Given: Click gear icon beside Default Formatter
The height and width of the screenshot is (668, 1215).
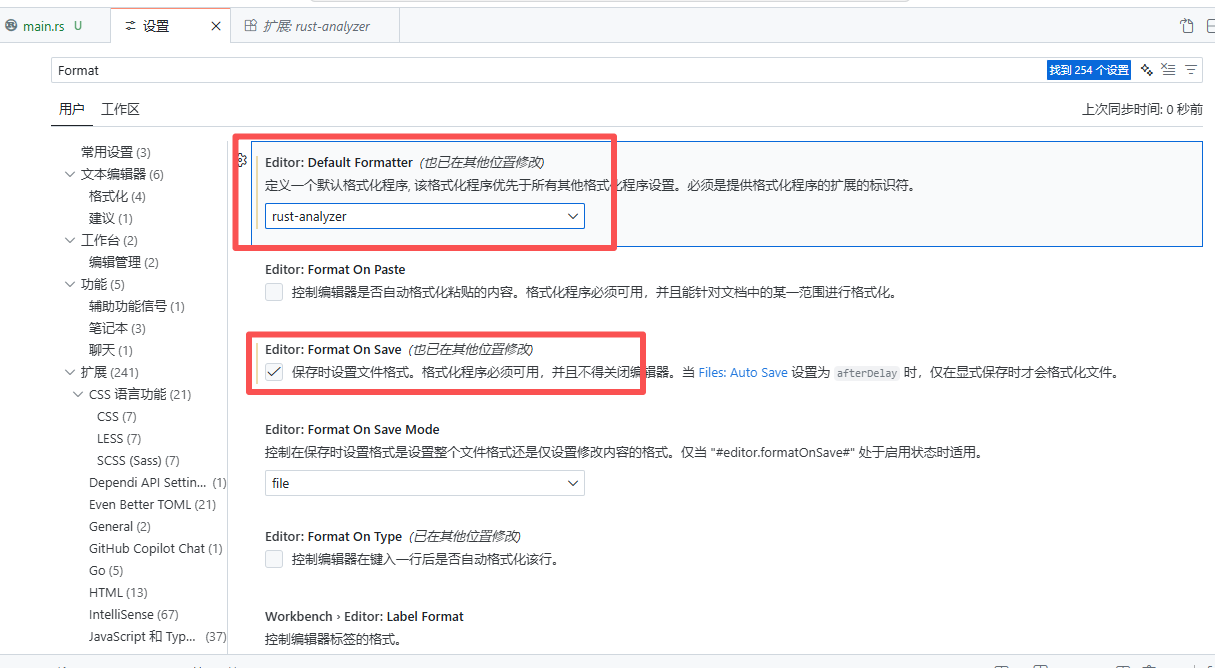Looking at the screenshot, I should tap(241, 160).
